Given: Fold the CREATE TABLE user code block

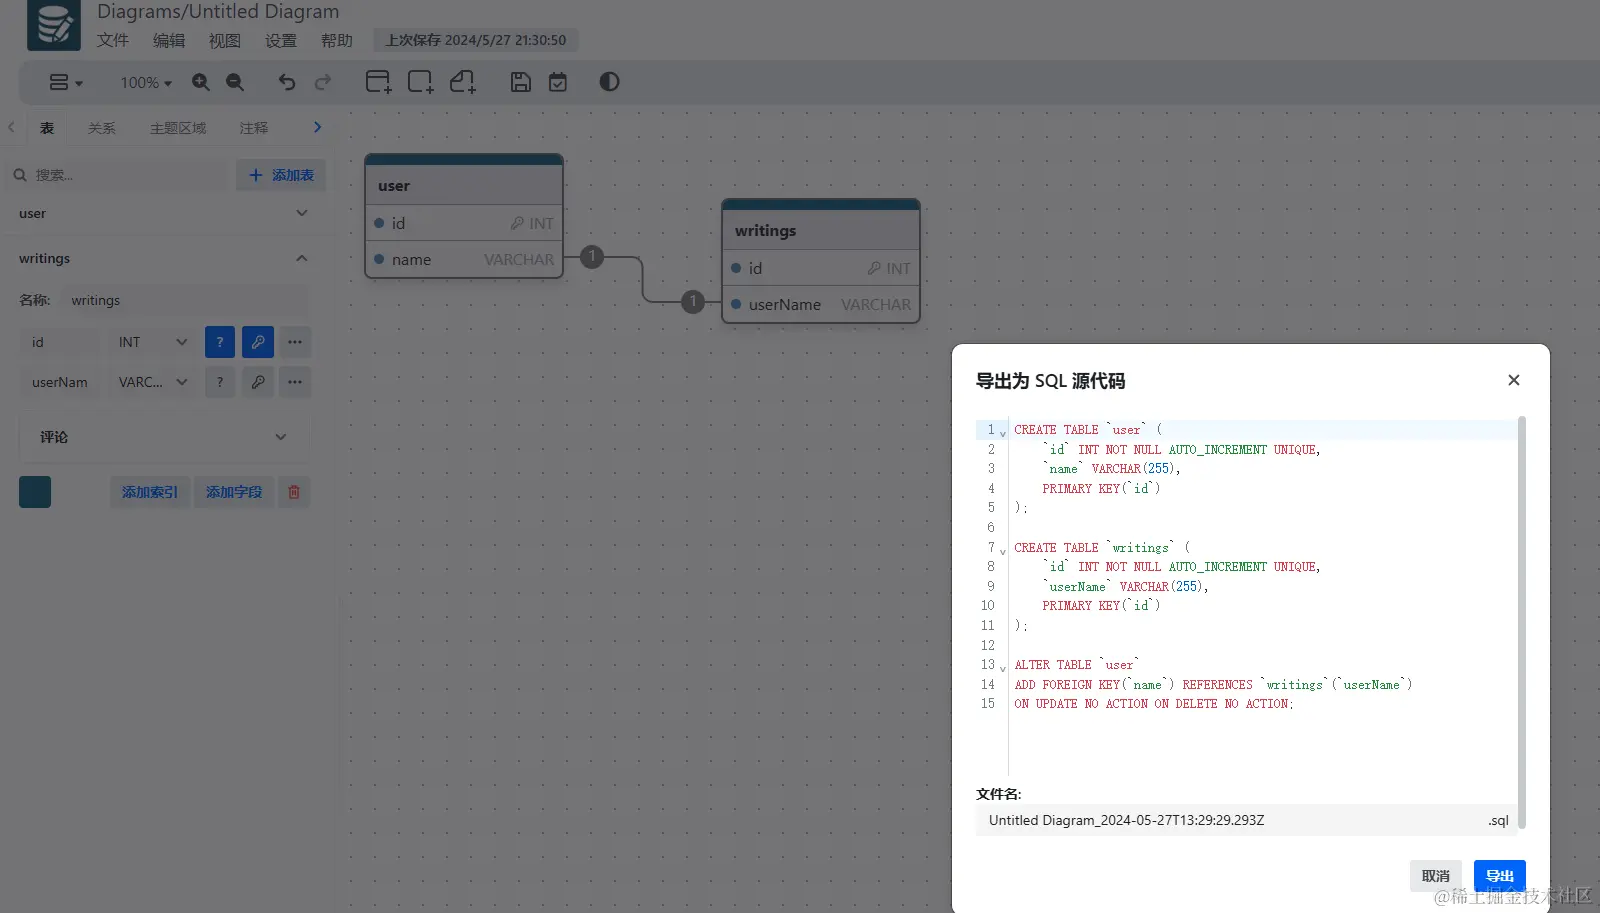Looking at the screenshot, I should click(x=1003, y=433).
